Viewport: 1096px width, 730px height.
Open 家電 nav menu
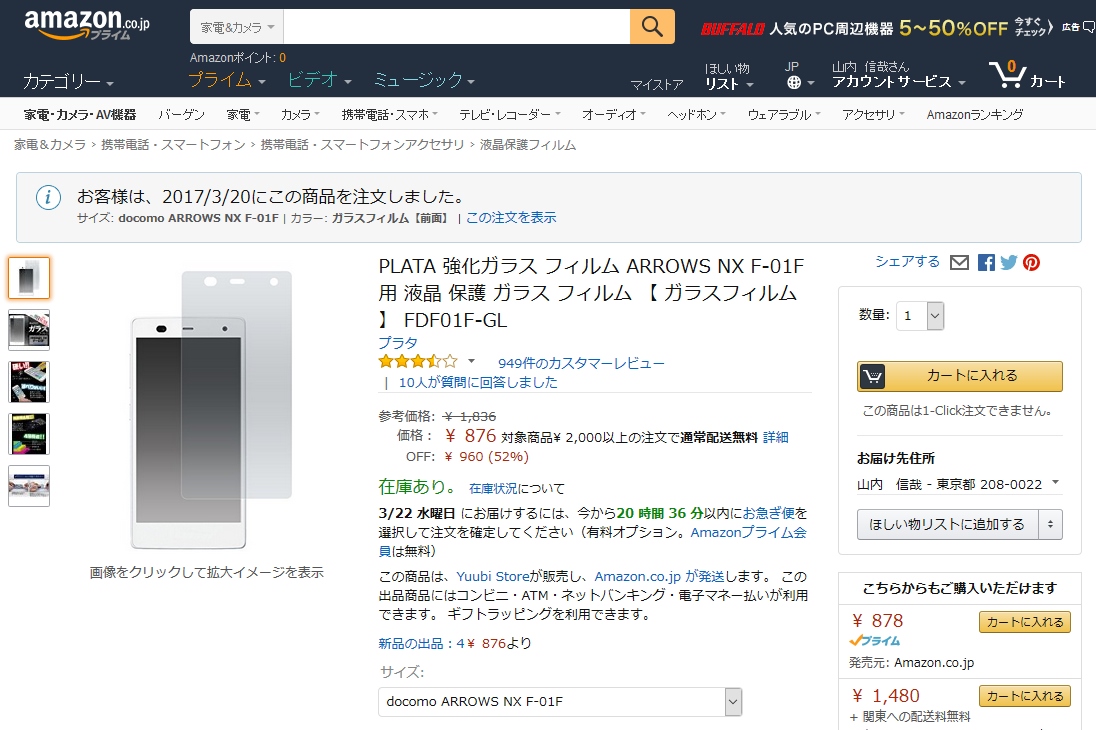[243, 115]
